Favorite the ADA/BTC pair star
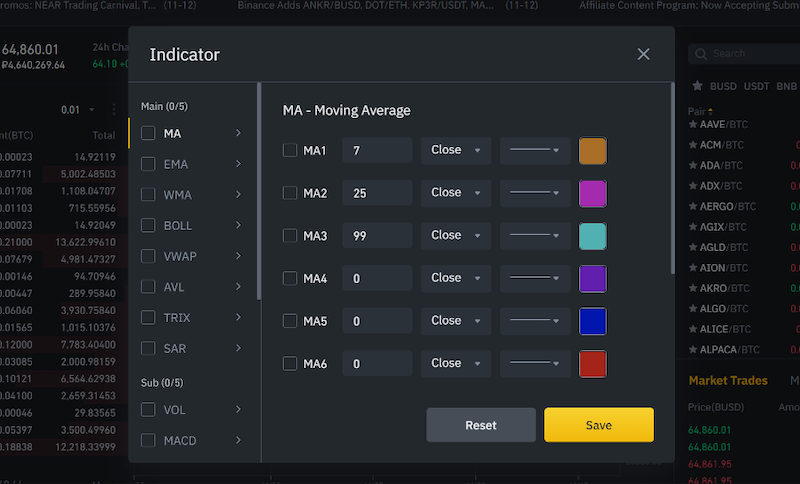800x484 pixels. click(693, 165)
